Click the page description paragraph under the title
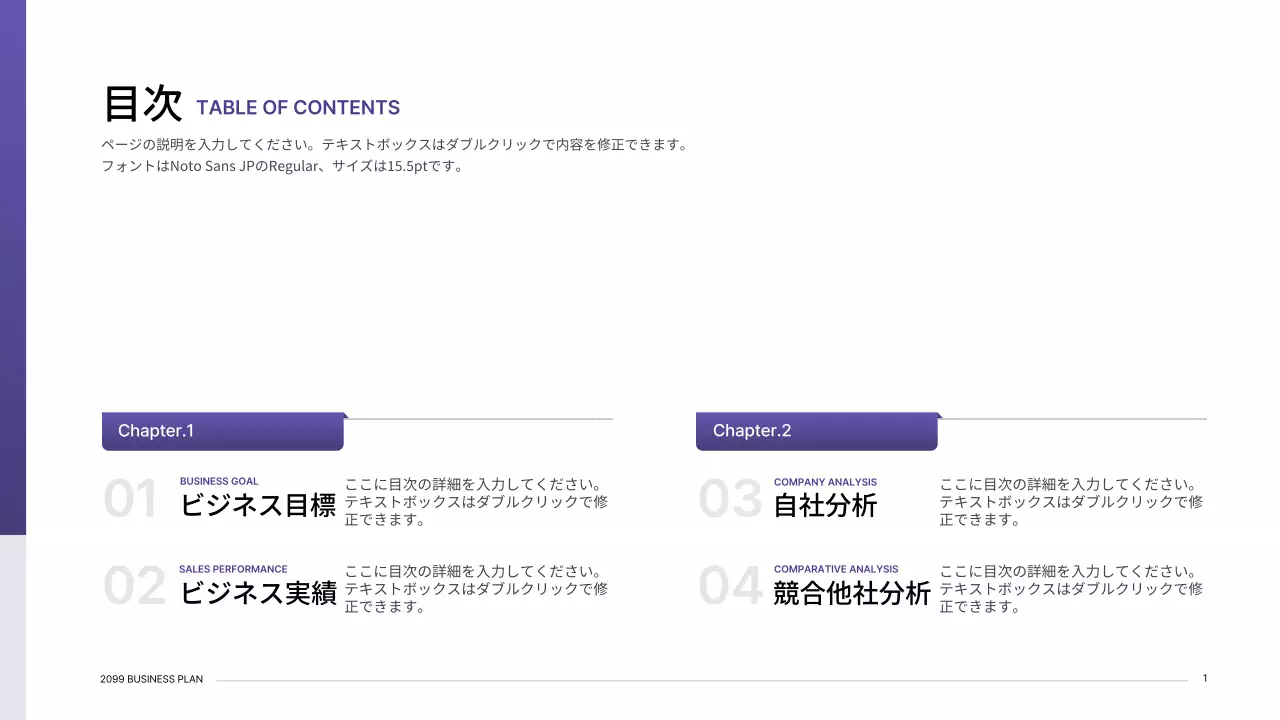Screen dimensions: 1280x720 pos(394,154)
